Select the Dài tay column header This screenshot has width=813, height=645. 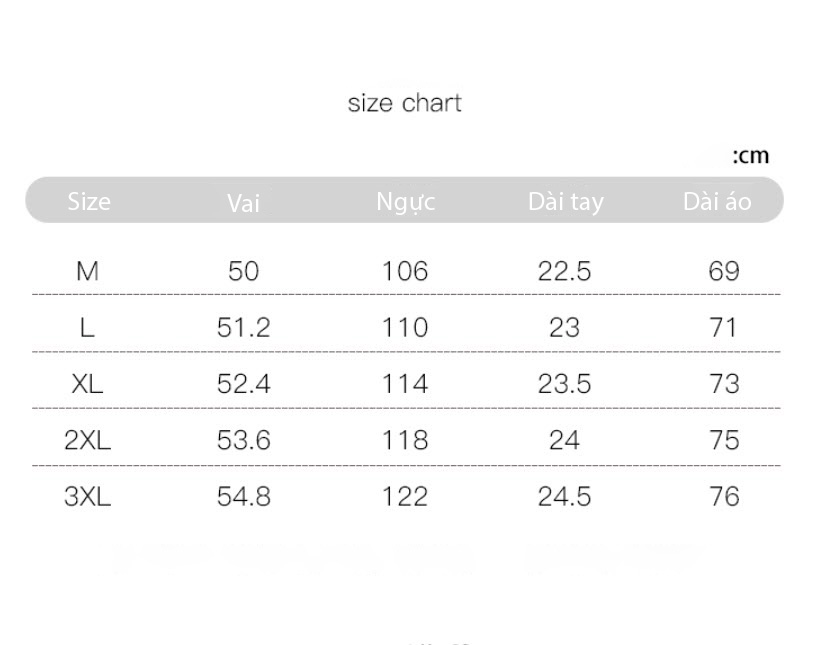(x=566, y=202)
